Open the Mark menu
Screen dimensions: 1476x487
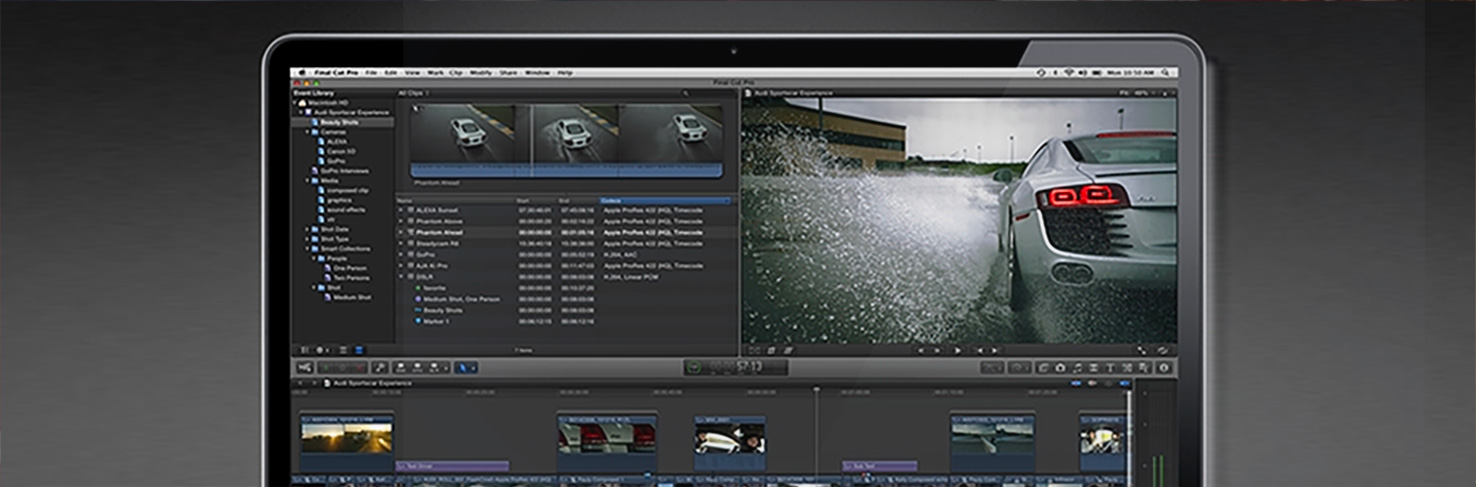pos(435,73)
